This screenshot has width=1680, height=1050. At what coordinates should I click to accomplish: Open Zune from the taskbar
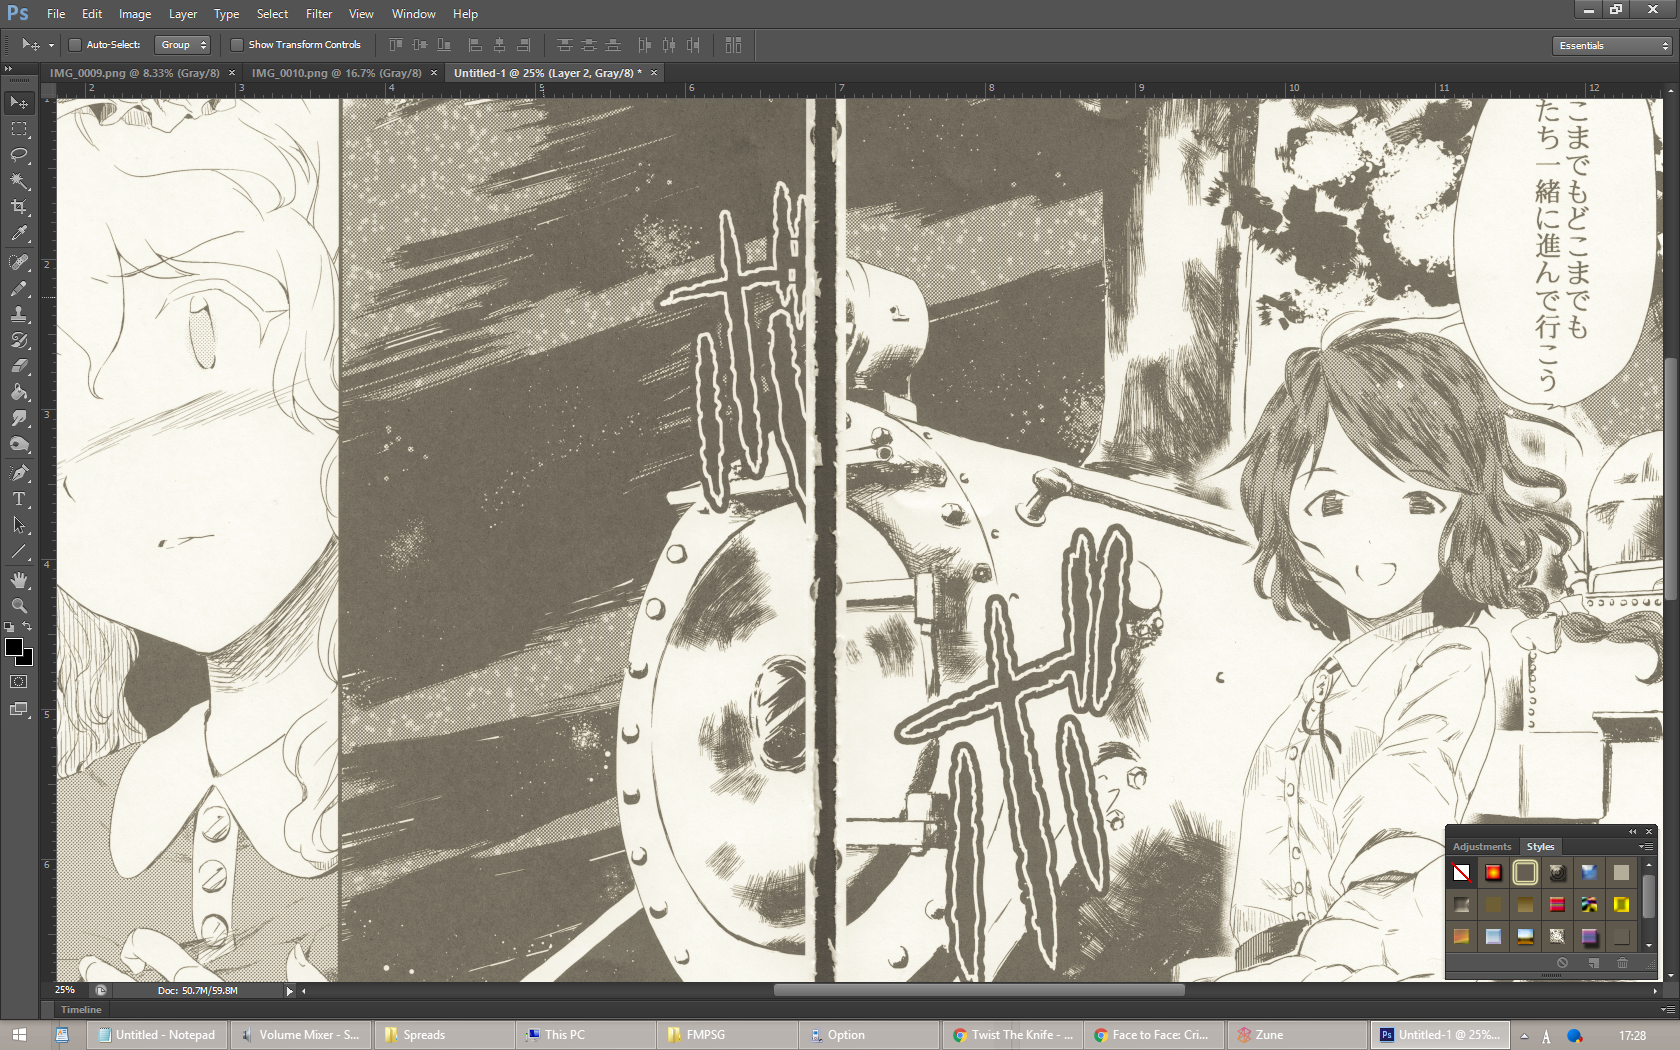(1297, 1035)
